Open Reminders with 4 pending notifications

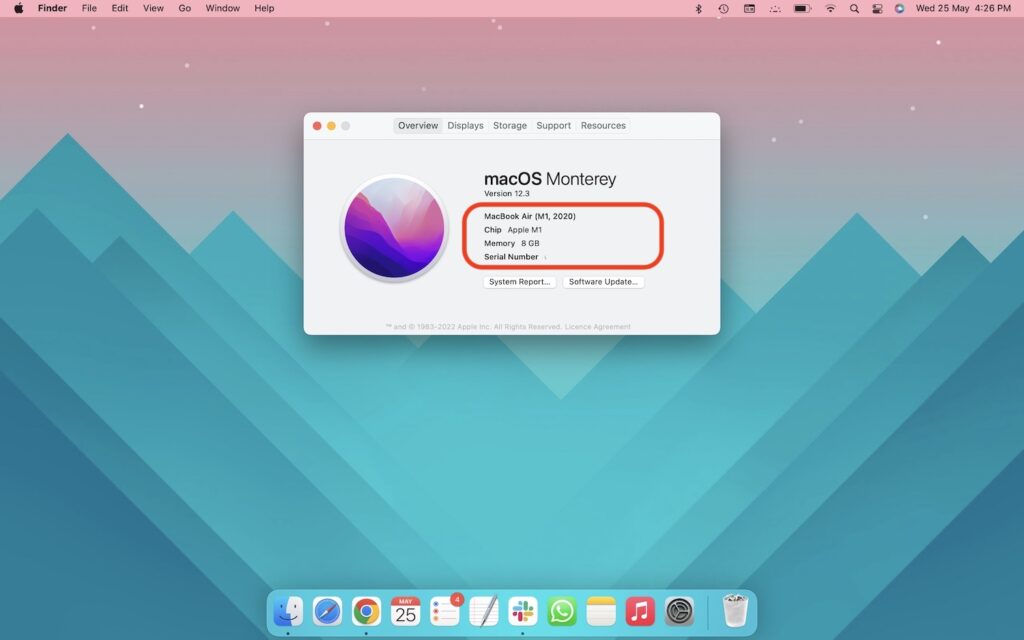pos(444,608)
